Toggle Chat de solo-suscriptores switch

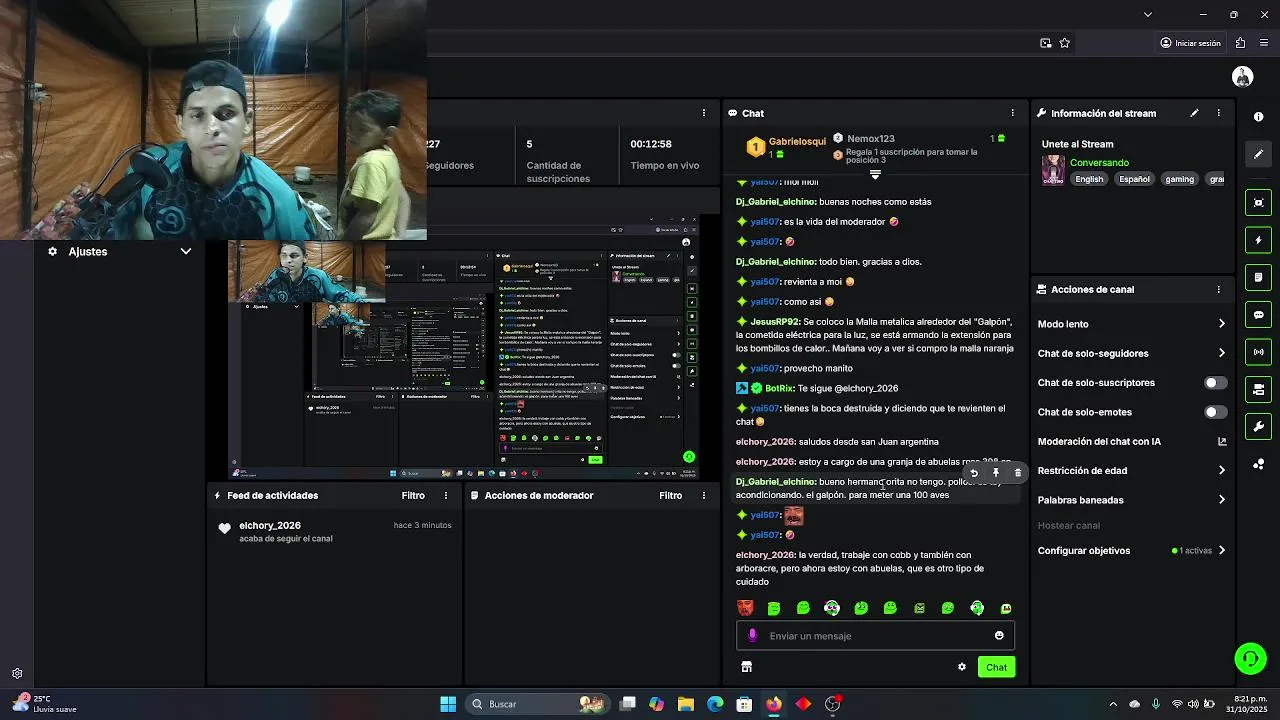coord(1215,383)
